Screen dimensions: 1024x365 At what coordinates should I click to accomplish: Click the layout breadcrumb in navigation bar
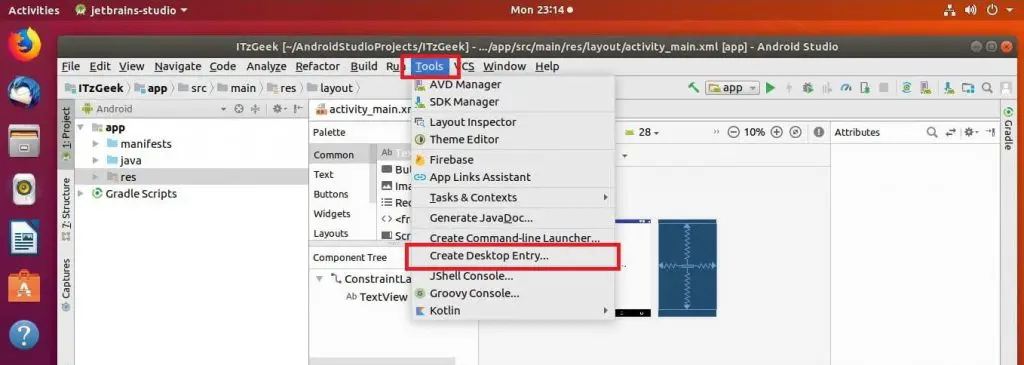[x=330, y=87]
